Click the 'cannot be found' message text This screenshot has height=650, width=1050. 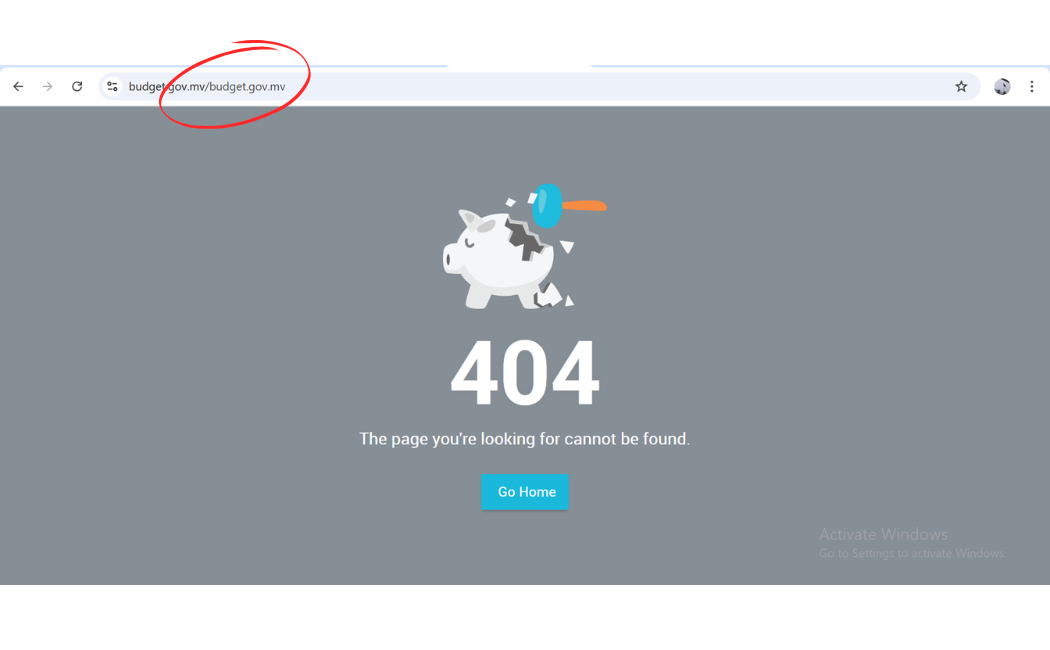coord(626,439)
